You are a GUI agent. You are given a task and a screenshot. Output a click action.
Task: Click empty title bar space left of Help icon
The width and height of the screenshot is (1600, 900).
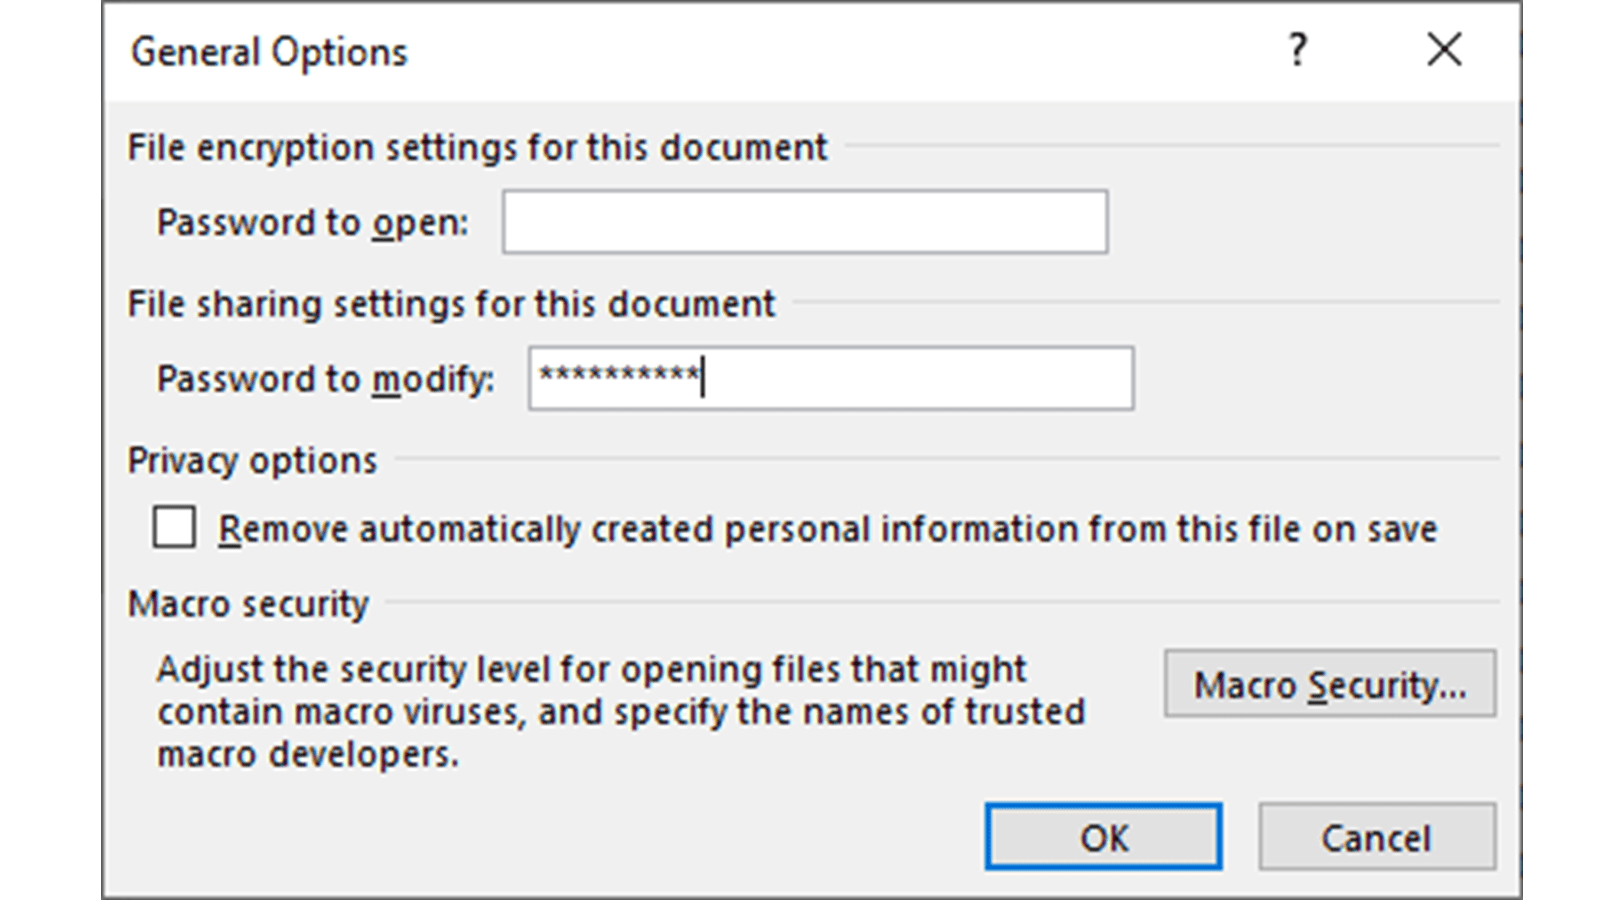(850, 50)
